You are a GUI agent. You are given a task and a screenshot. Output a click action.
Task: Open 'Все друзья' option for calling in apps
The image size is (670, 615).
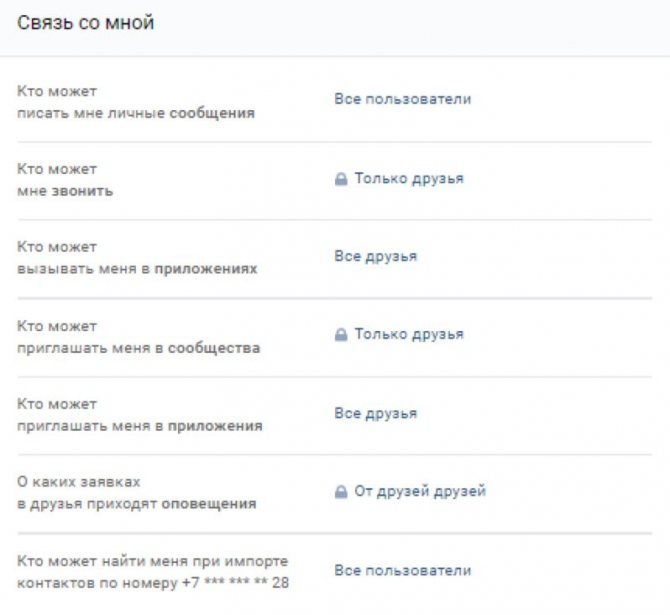pyautogui.click(x=376, y=256)
